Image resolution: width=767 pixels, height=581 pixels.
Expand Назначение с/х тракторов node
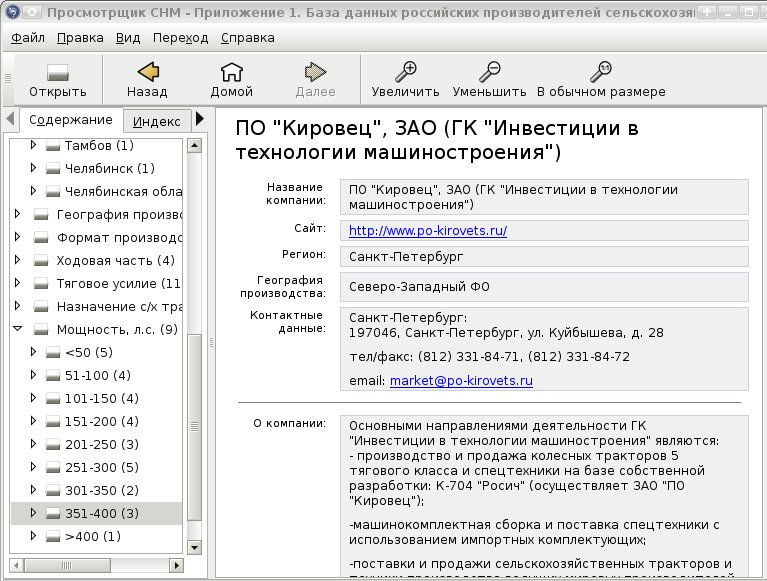[x=18, y=306]
